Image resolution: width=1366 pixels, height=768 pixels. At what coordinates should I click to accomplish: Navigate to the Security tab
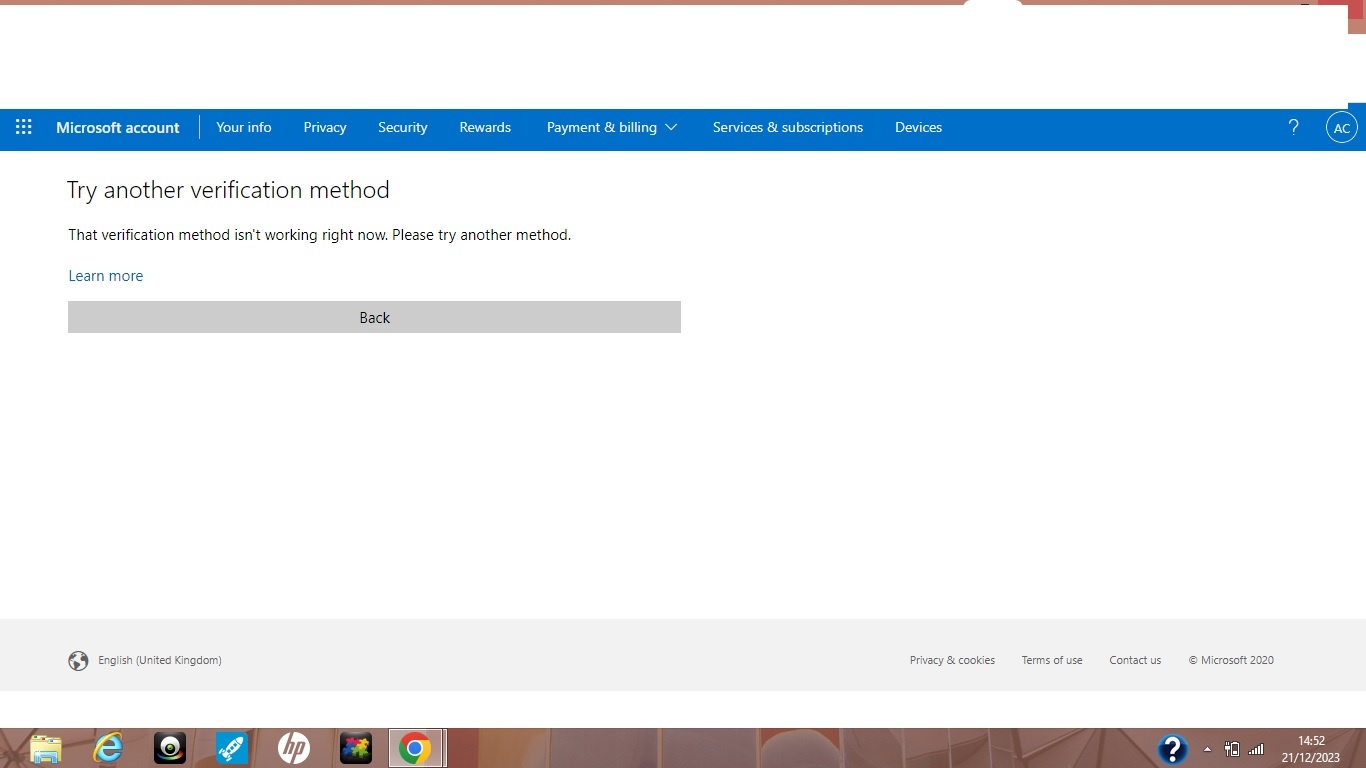point(403,127)
